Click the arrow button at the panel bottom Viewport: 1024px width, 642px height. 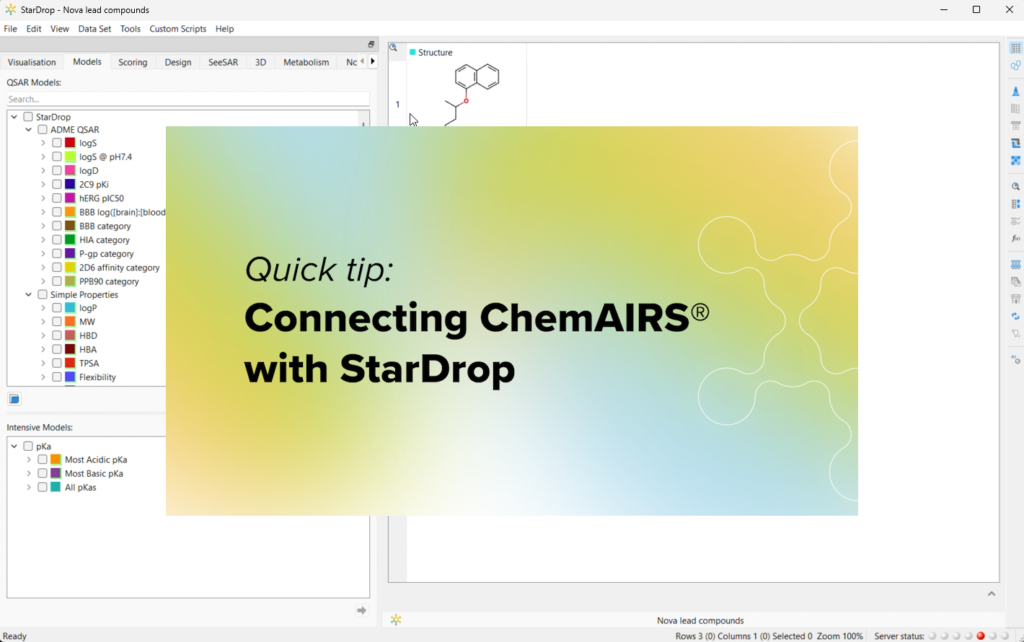coord(360,610)
